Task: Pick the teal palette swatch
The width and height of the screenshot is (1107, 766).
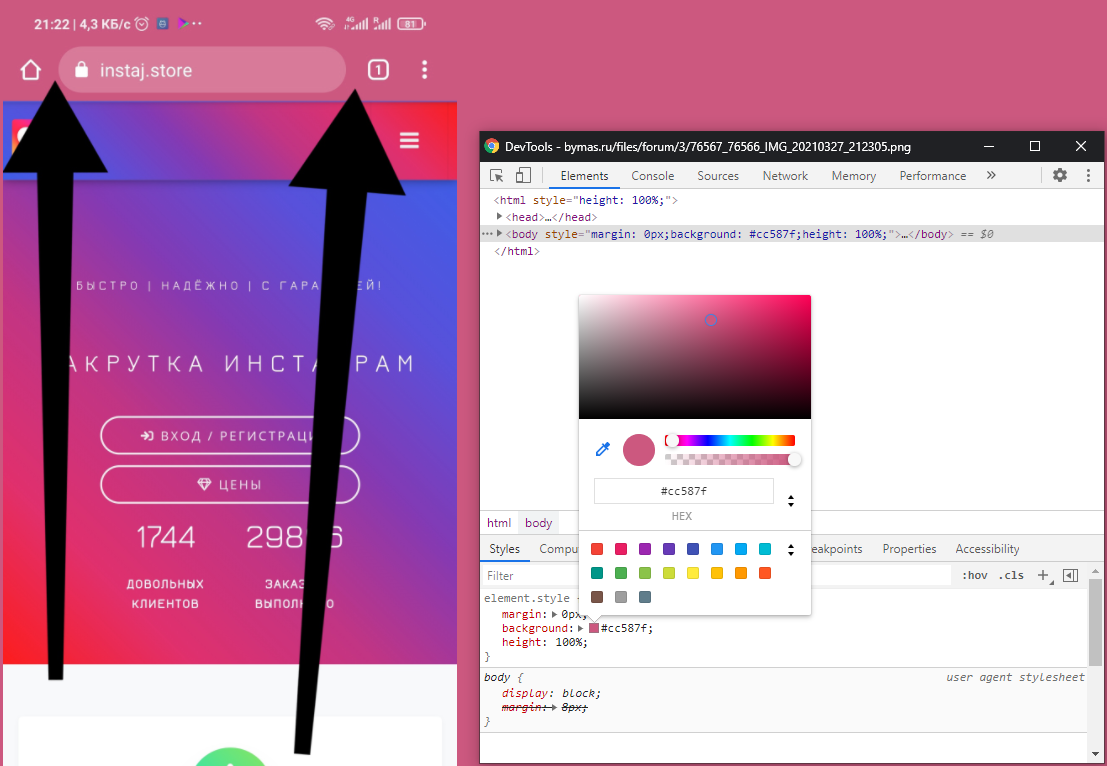Action: pyautogui.click(x=597, y=573)
